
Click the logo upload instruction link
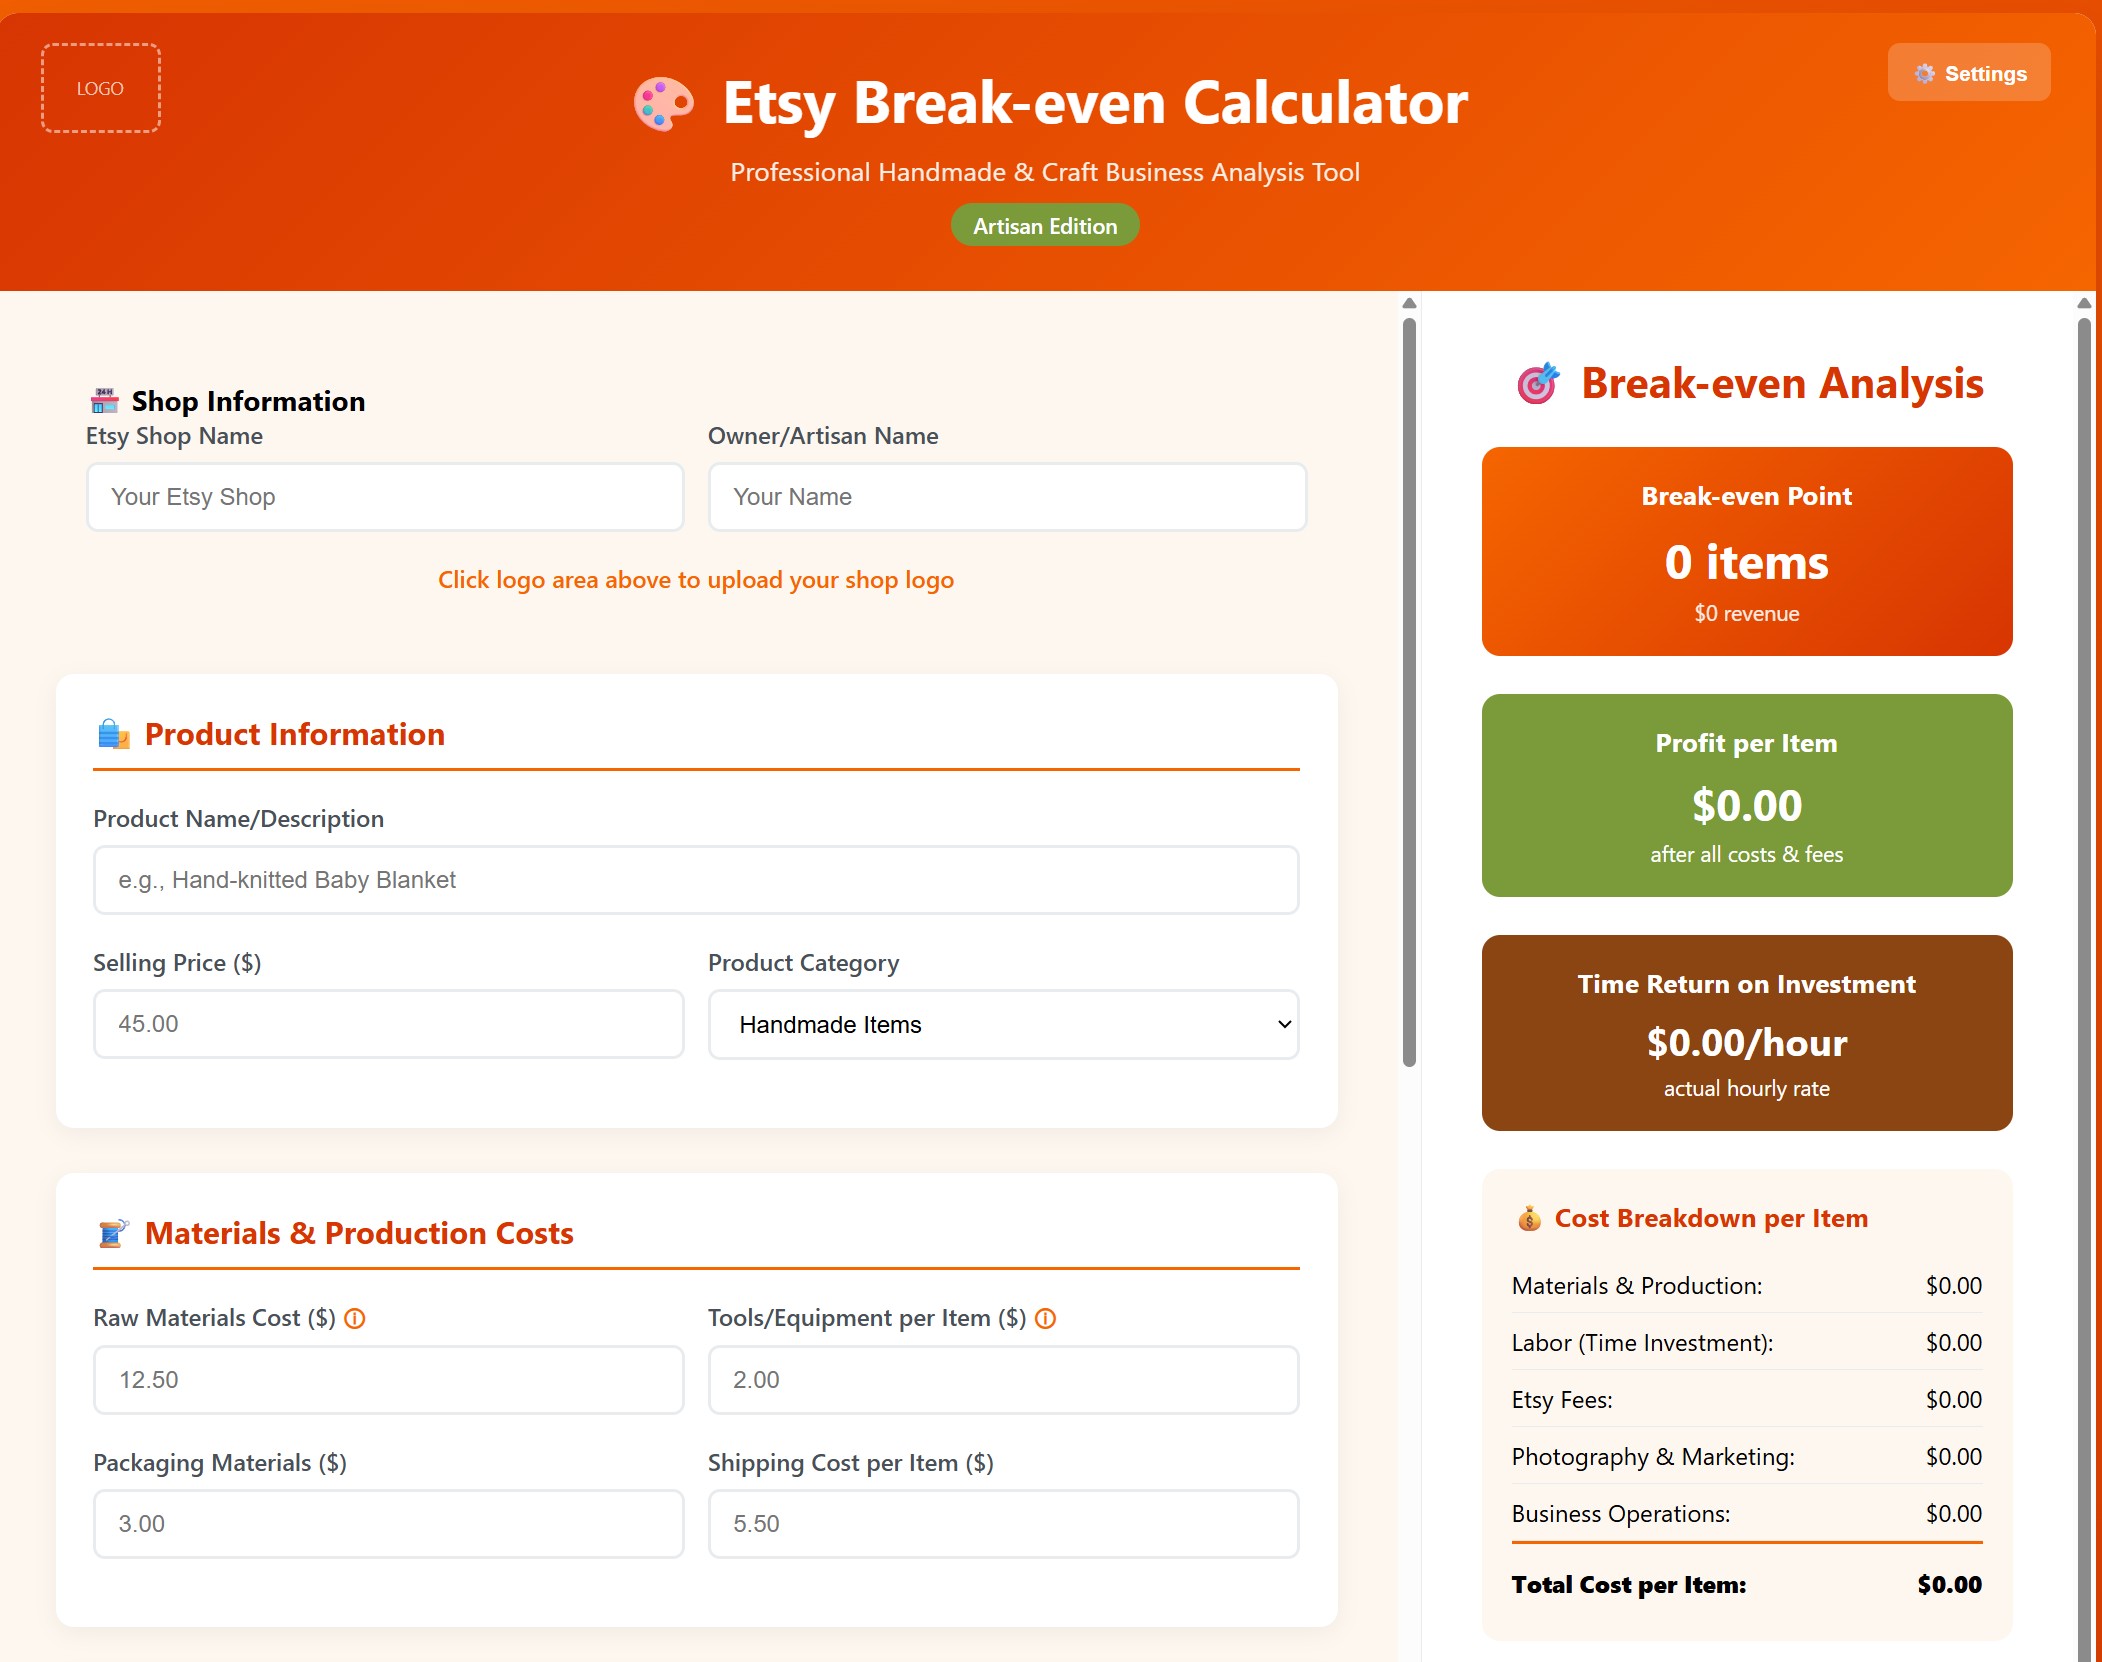(x=695, y=580)
